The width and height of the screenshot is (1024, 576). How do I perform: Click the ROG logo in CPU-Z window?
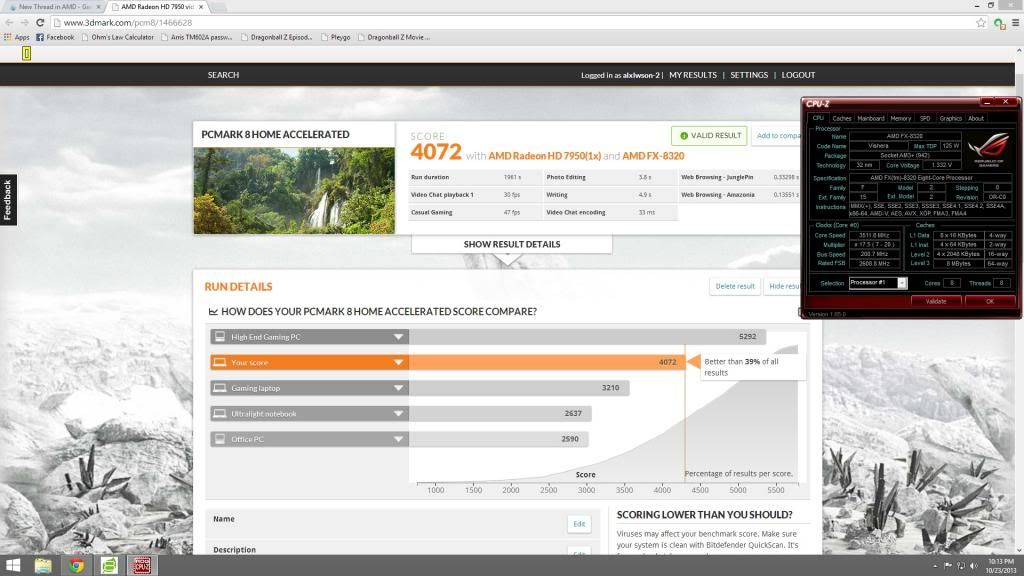[x=989, y=150]
